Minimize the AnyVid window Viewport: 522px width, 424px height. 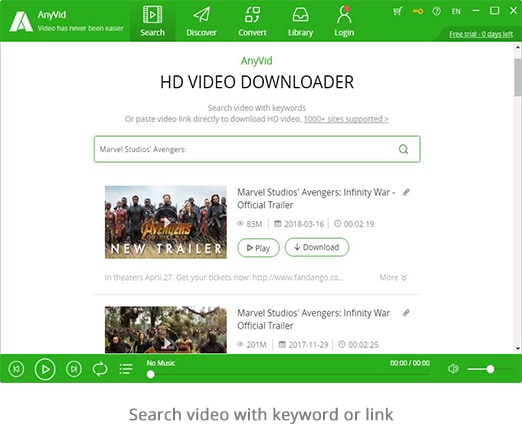pyautogui.click(x=476, y=11)
